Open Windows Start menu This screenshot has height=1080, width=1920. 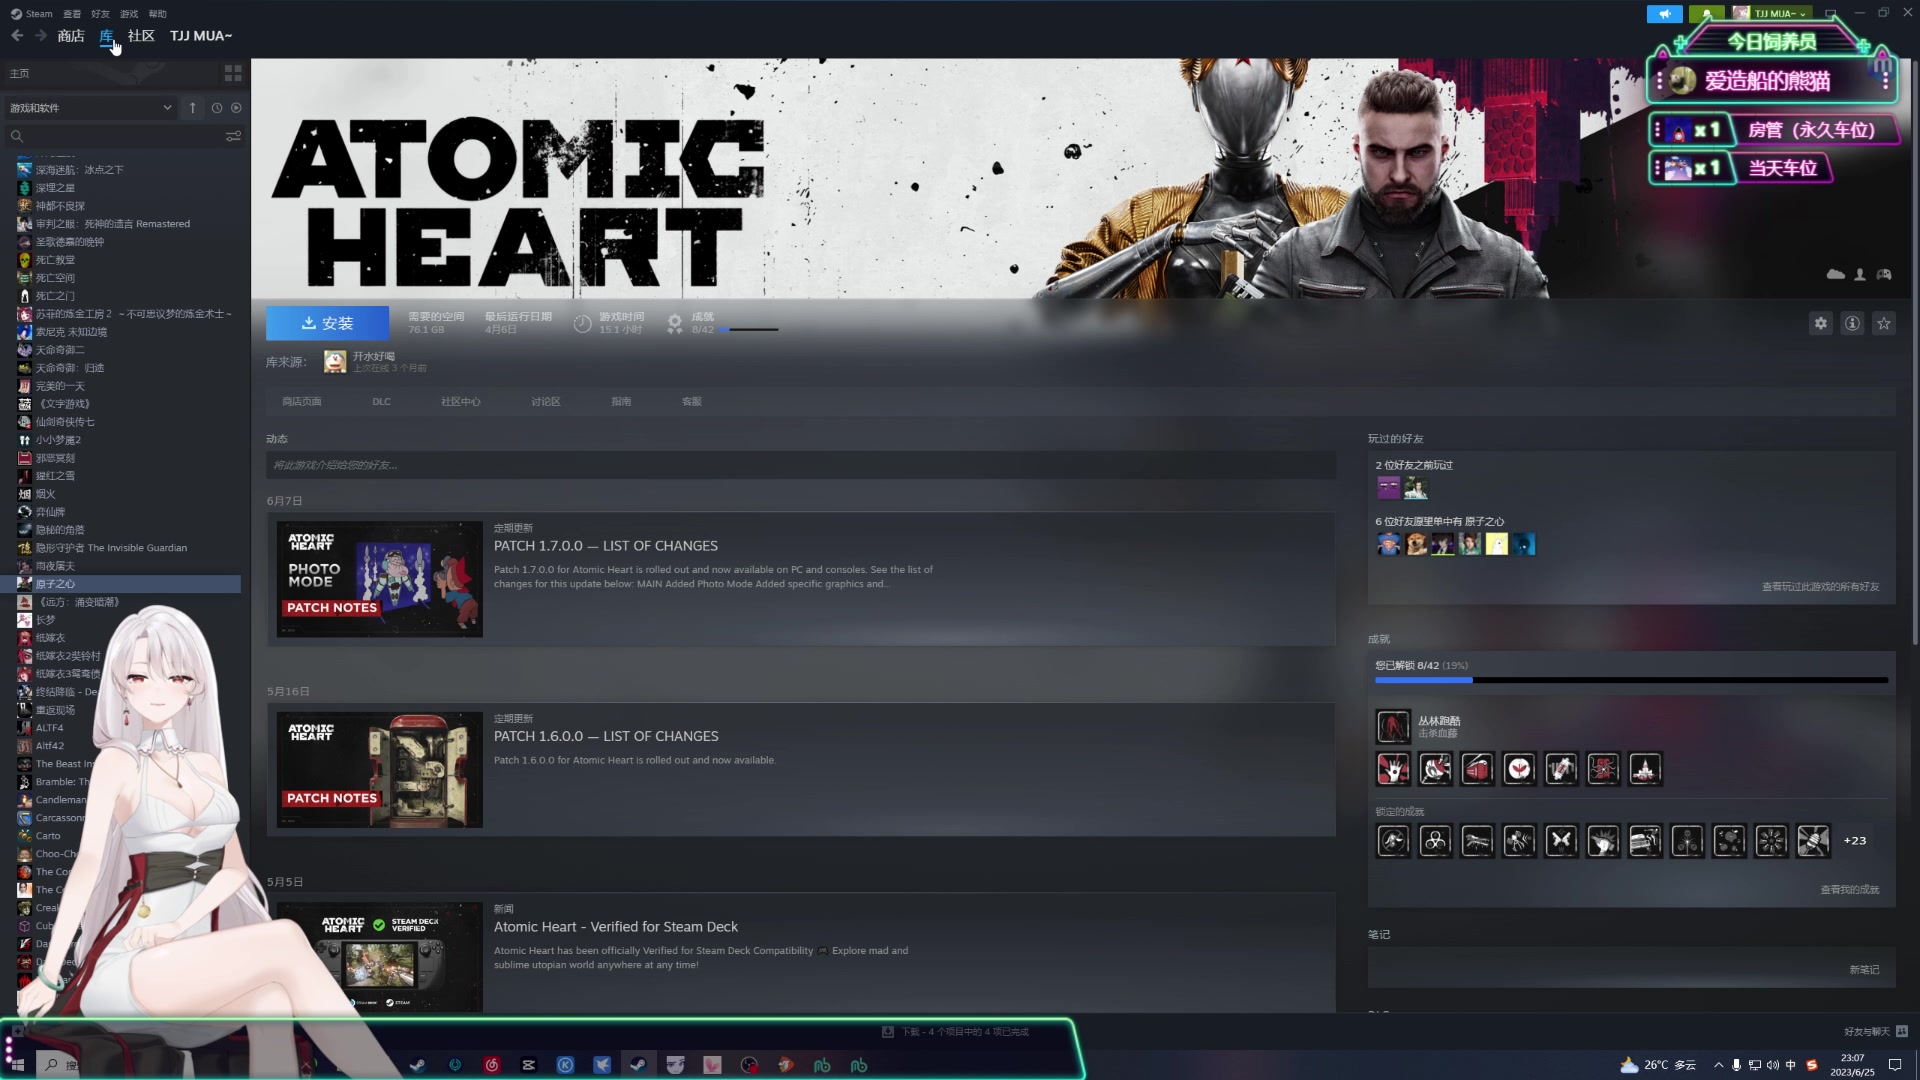point(17,1065)
